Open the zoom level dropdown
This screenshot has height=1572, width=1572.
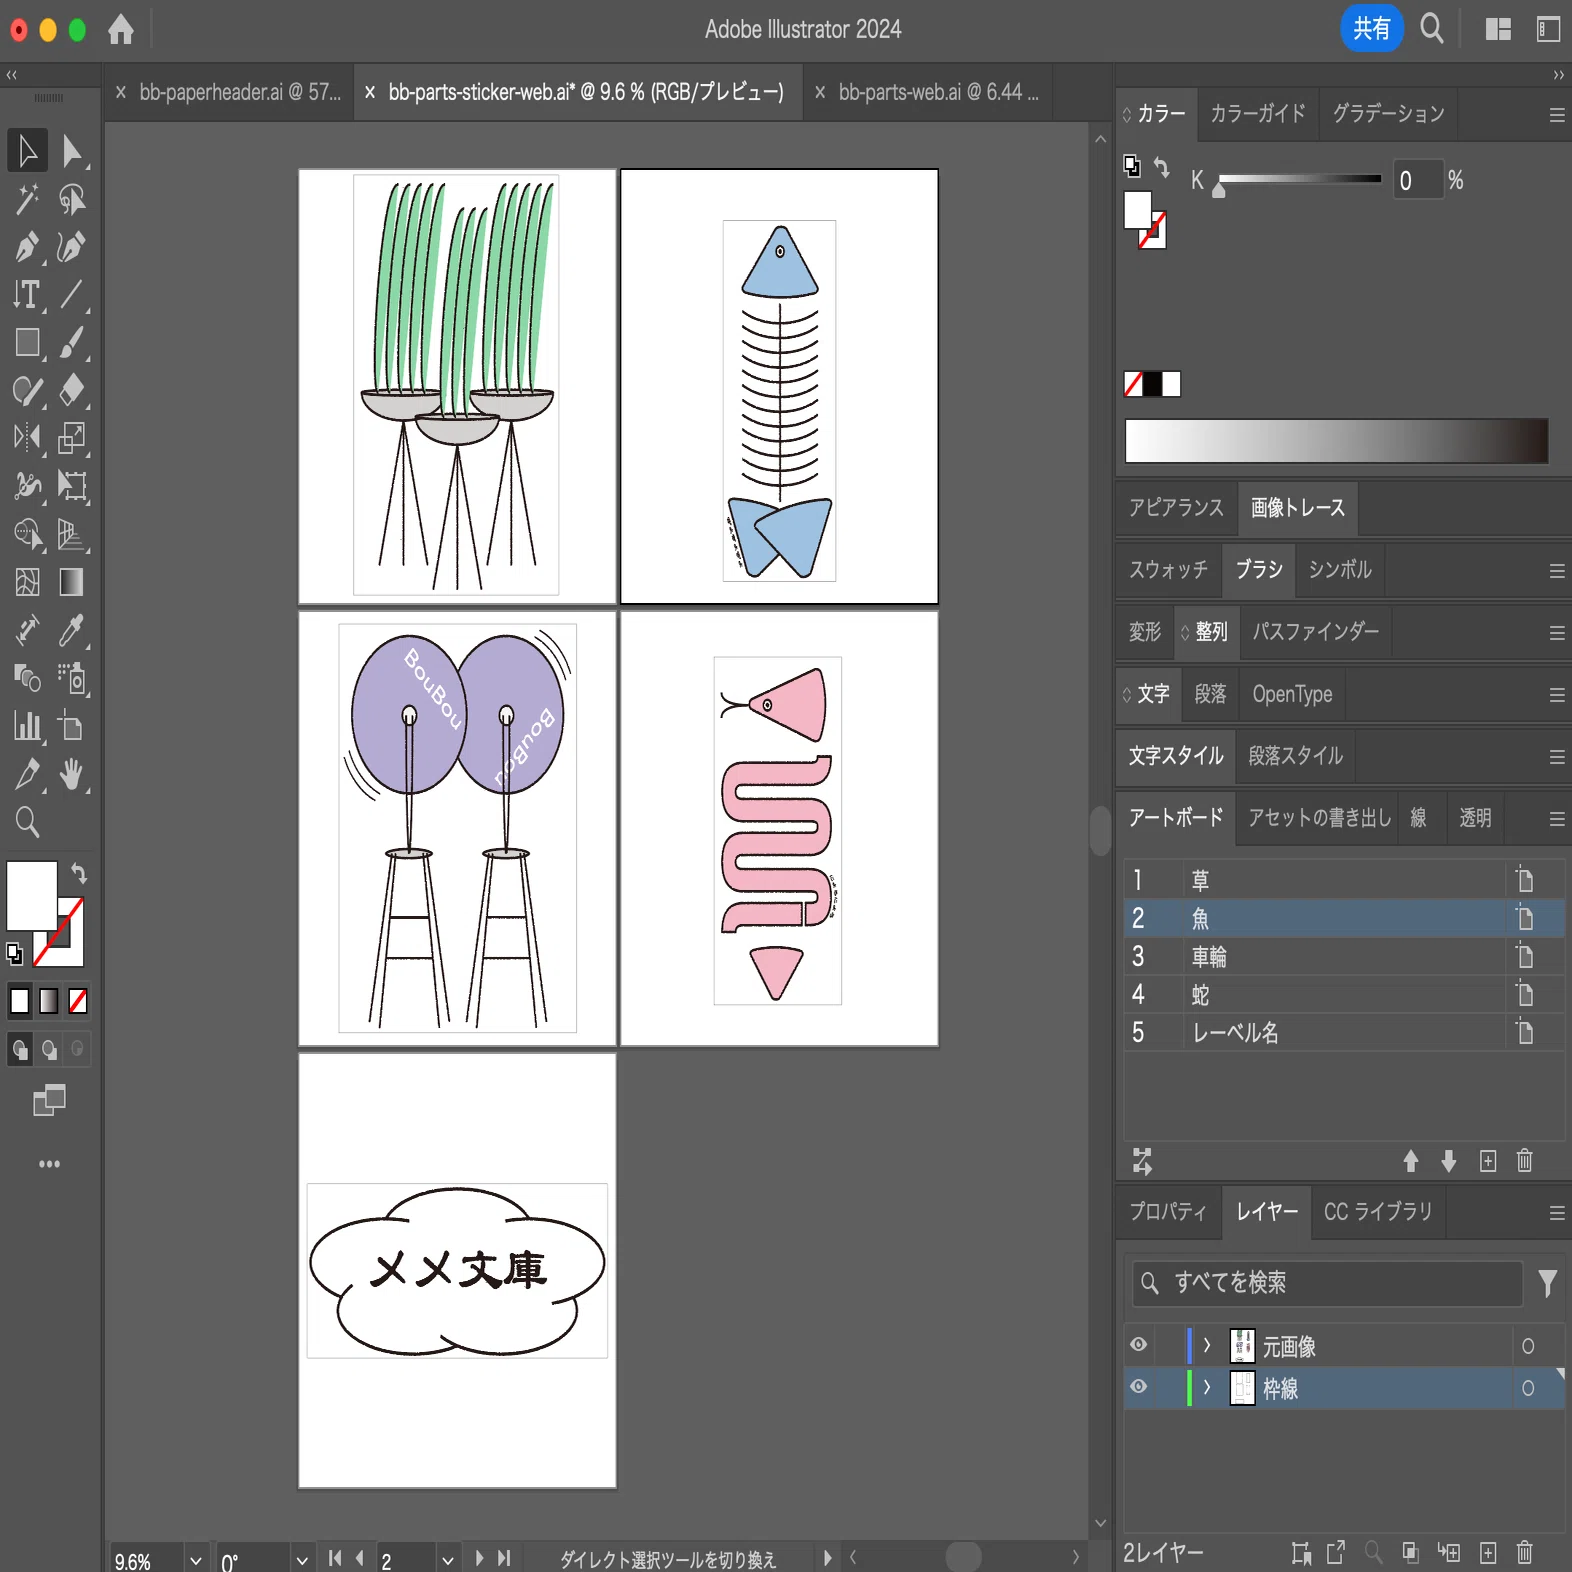pos(196,1560)
